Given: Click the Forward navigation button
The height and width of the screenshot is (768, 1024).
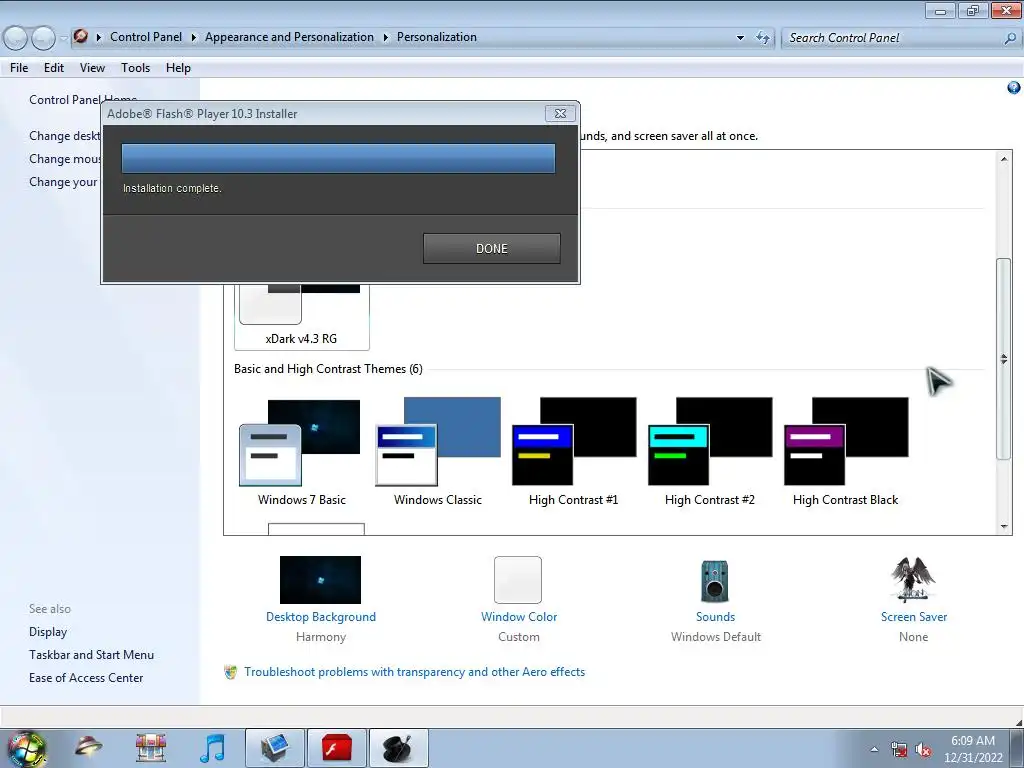Looking at the screenshot, I should (44, 38).
